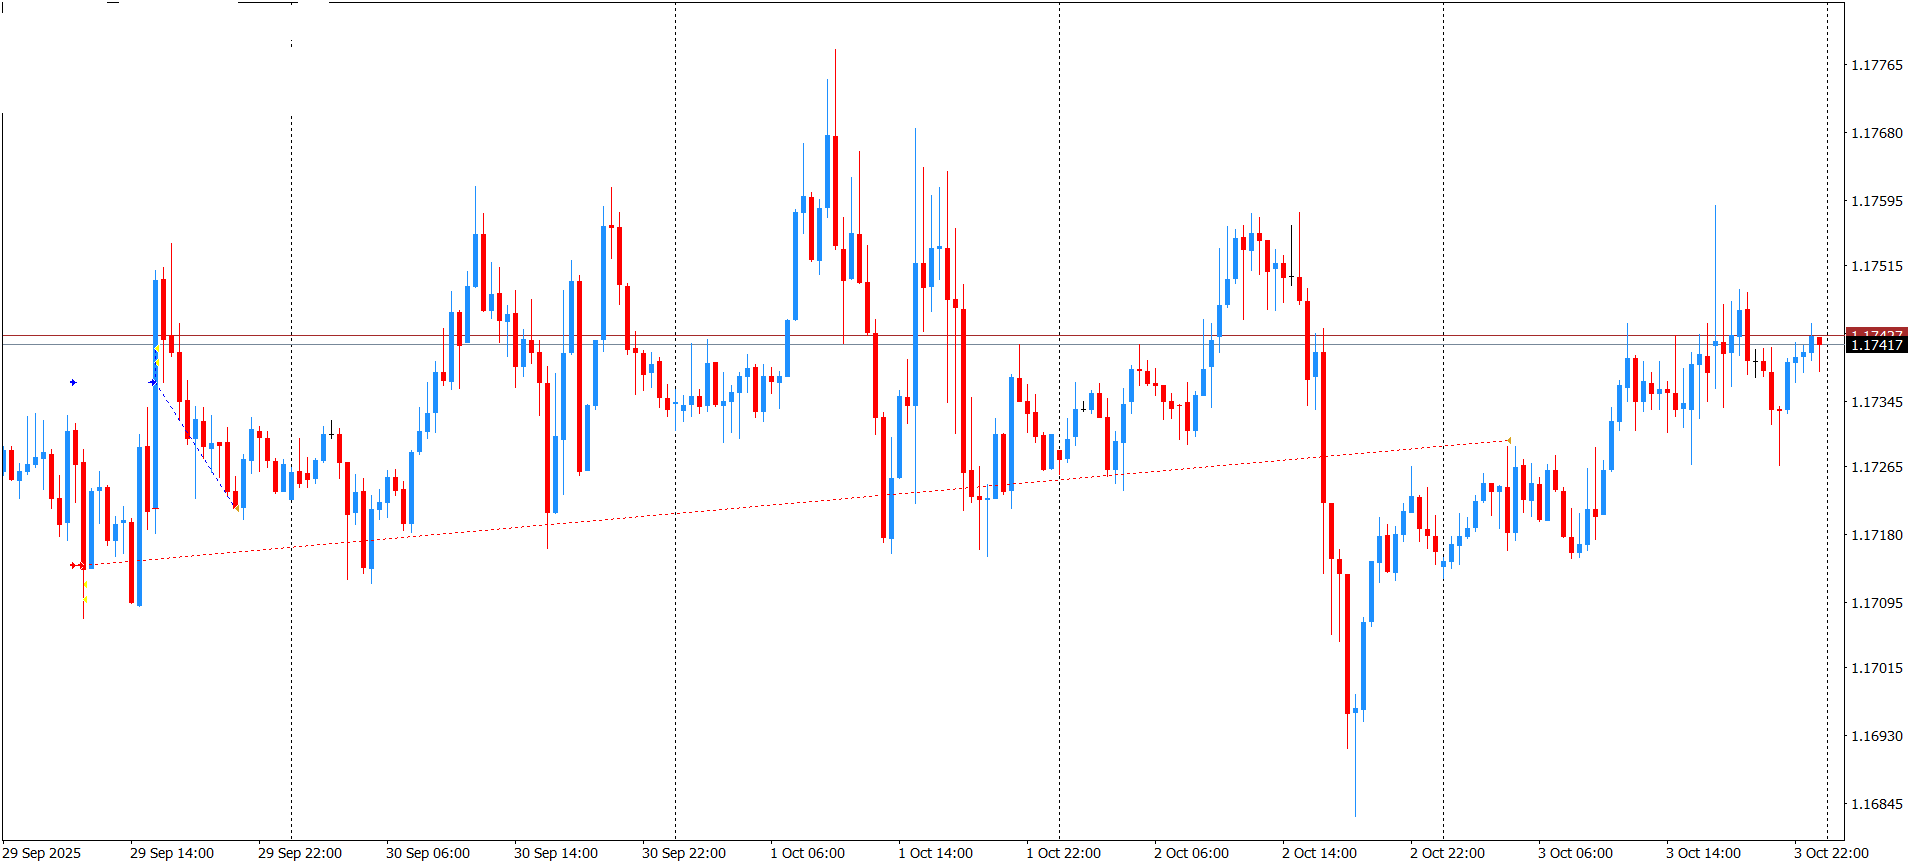Select the 29 Sep 14:00 time label
The image size is (1916, 867).
coord(172,853)
